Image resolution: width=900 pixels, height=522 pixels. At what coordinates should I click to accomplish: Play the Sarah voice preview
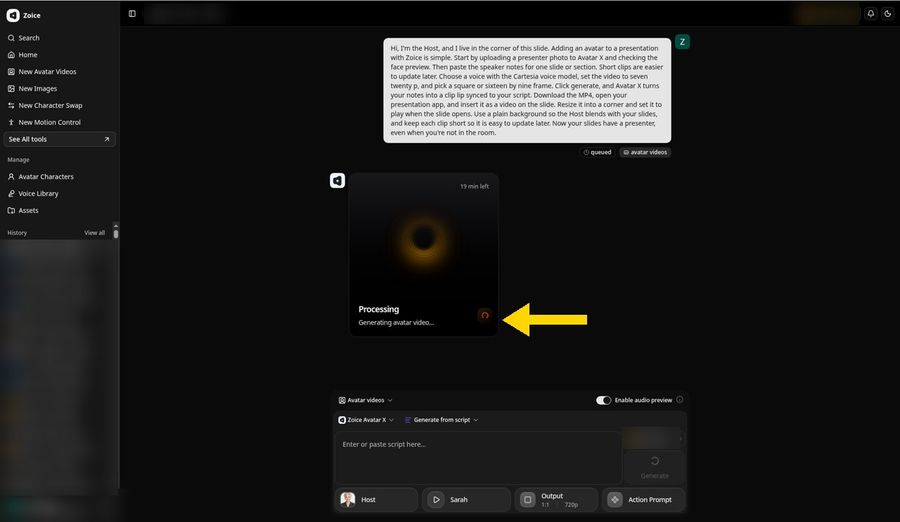(436, 500)
